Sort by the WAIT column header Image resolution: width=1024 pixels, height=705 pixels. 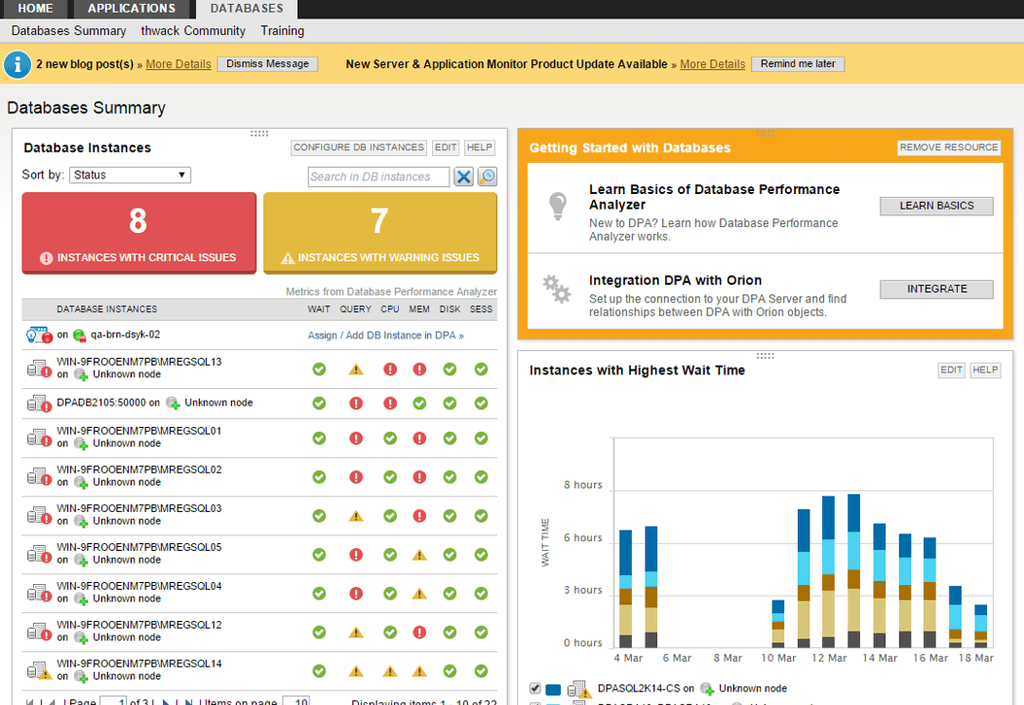click(319, 309)
